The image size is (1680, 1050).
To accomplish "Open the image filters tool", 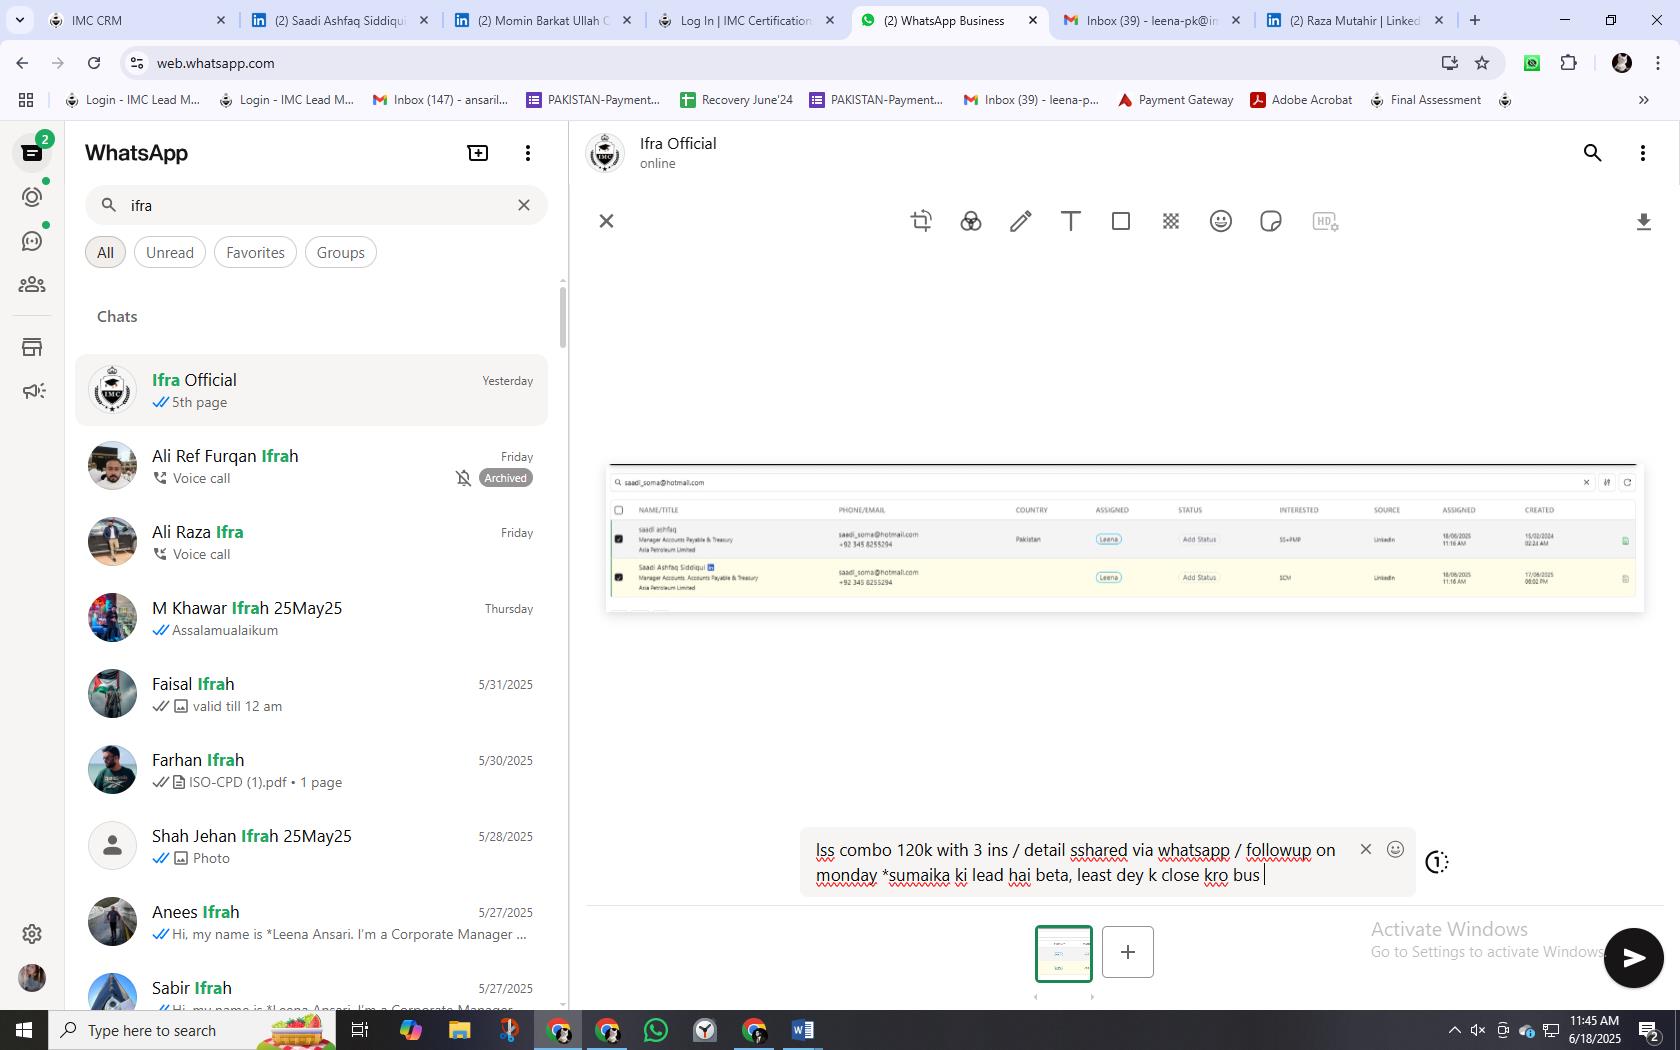I will 971,221.
